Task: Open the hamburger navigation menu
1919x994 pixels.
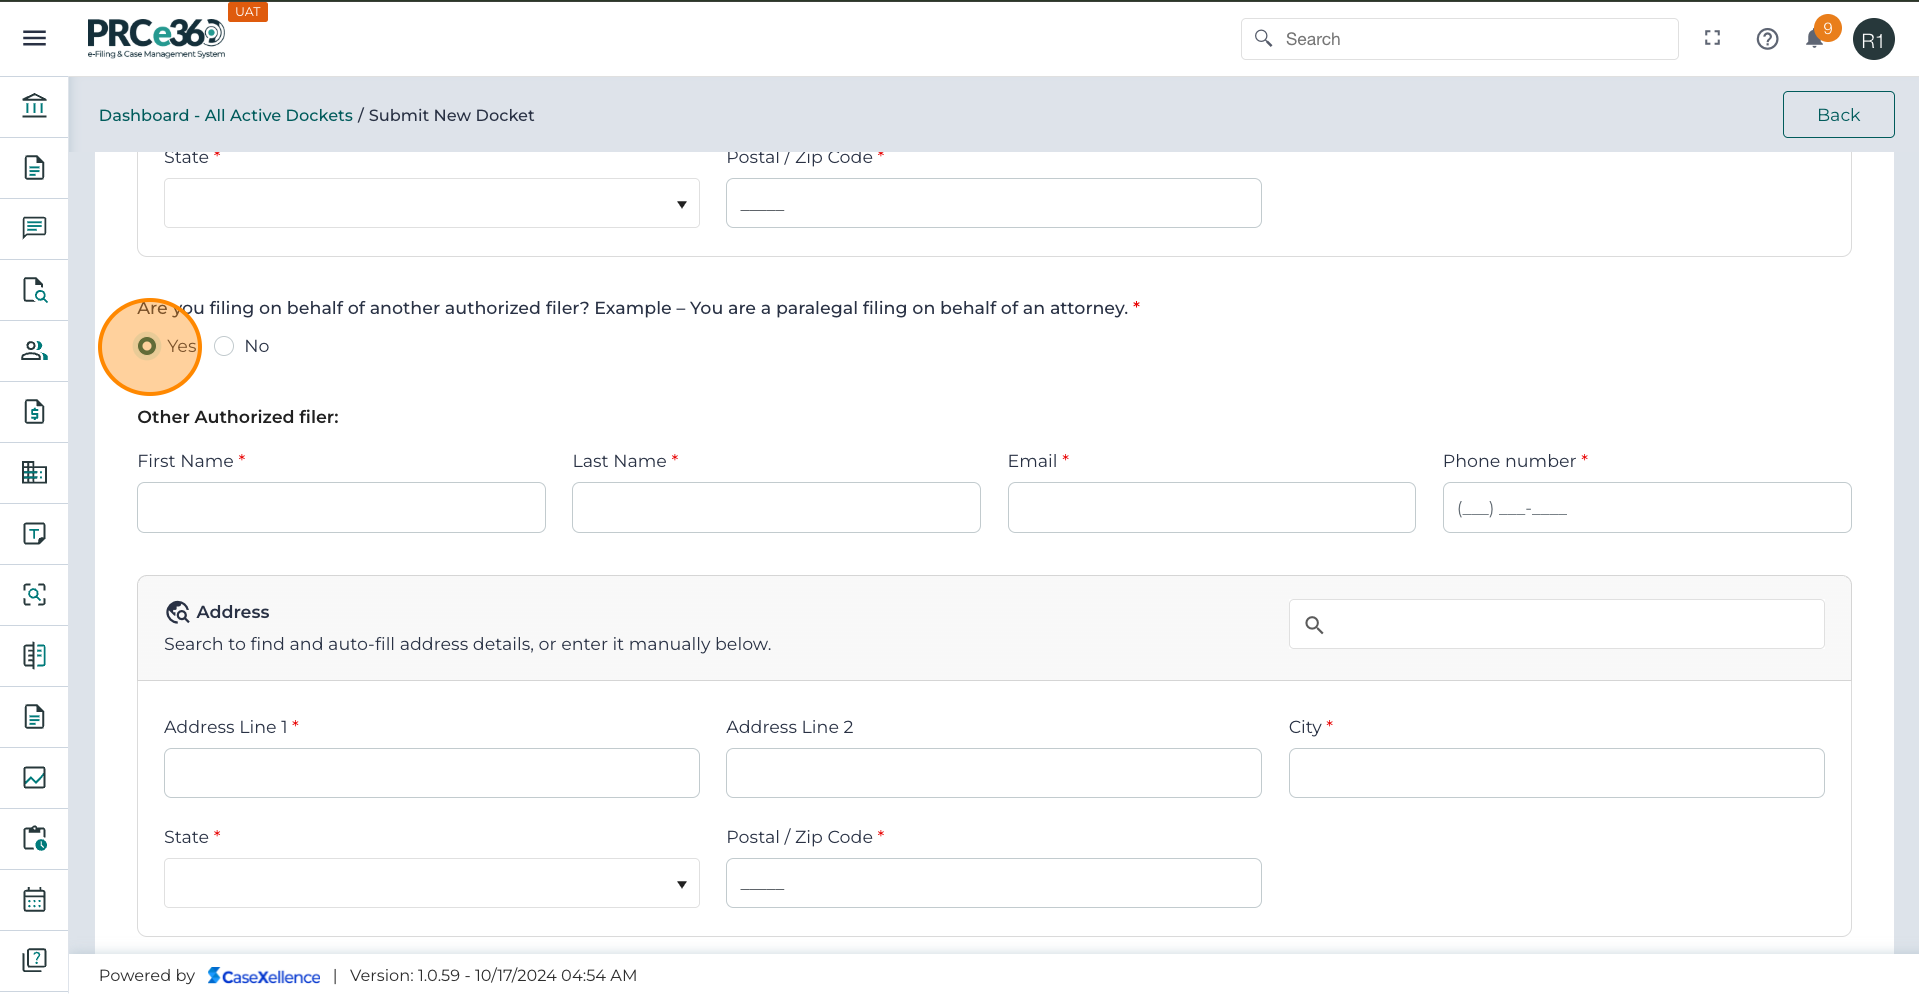Action: [x=34, y=38]
